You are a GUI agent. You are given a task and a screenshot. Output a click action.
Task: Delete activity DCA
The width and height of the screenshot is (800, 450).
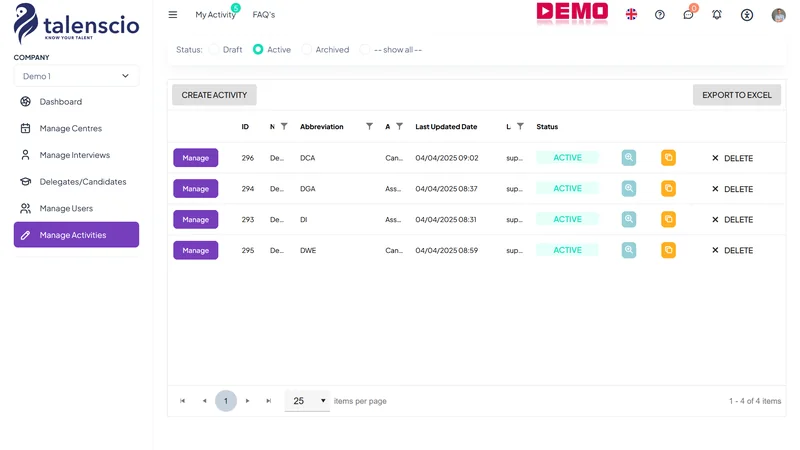pos(732,158)
